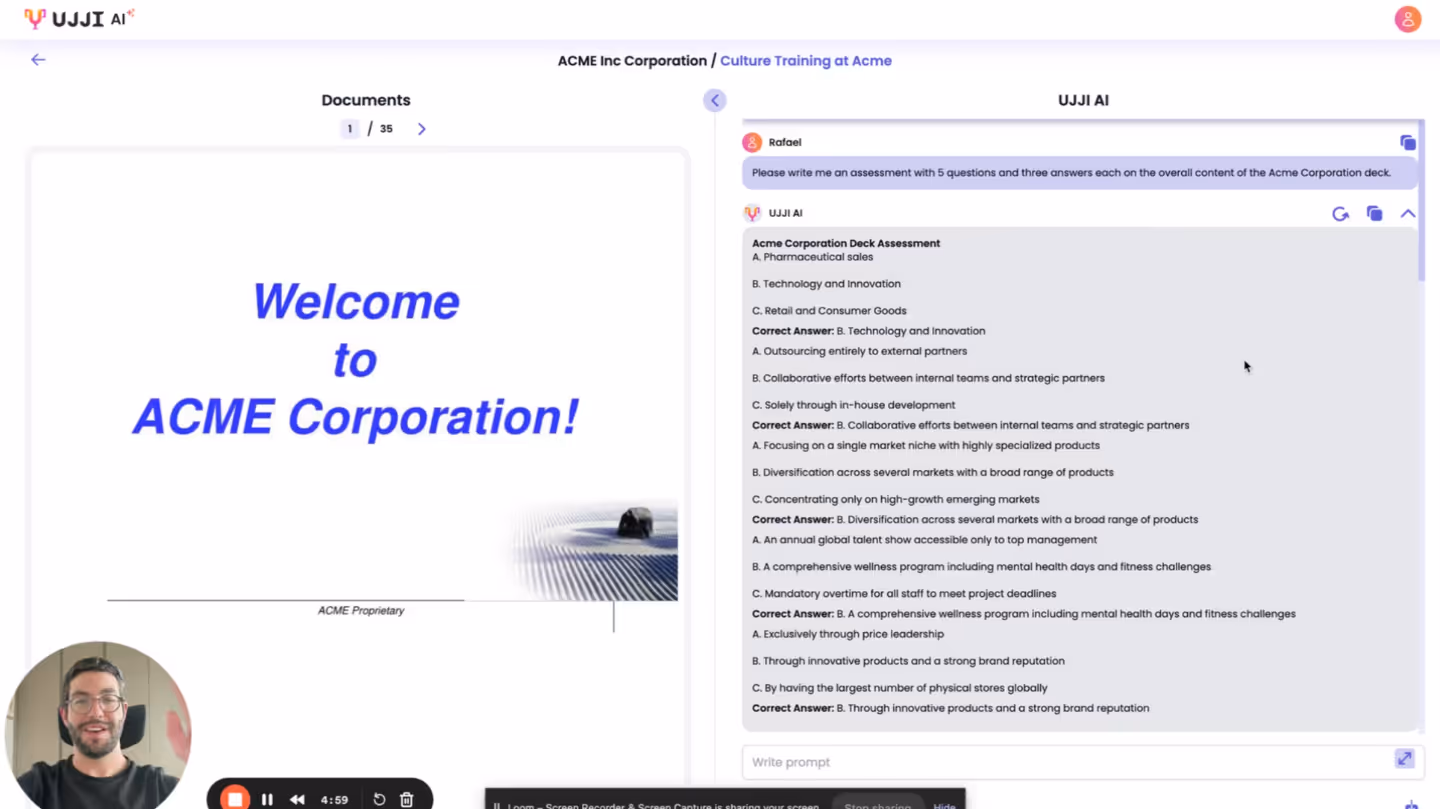Collapse the UJJI AI response
The height and width of the screenshot is (809, 1440).
coord(1407,214)
